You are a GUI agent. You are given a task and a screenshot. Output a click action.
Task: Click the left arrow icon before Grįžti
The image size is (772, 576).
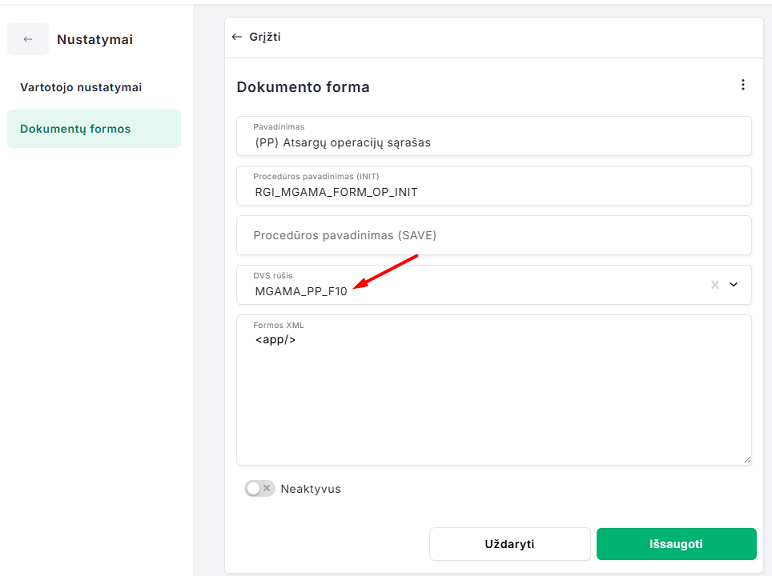pyautogui.click(x=237, y=37)
